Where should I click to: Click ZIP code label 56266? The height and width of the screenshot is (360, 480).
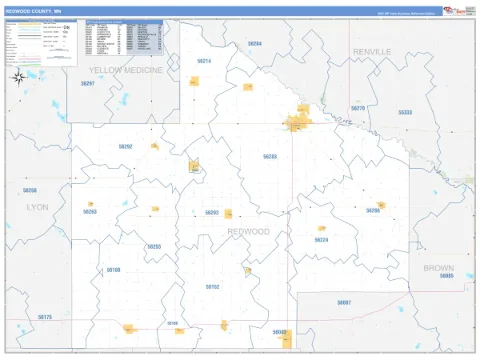click(373, 211)
